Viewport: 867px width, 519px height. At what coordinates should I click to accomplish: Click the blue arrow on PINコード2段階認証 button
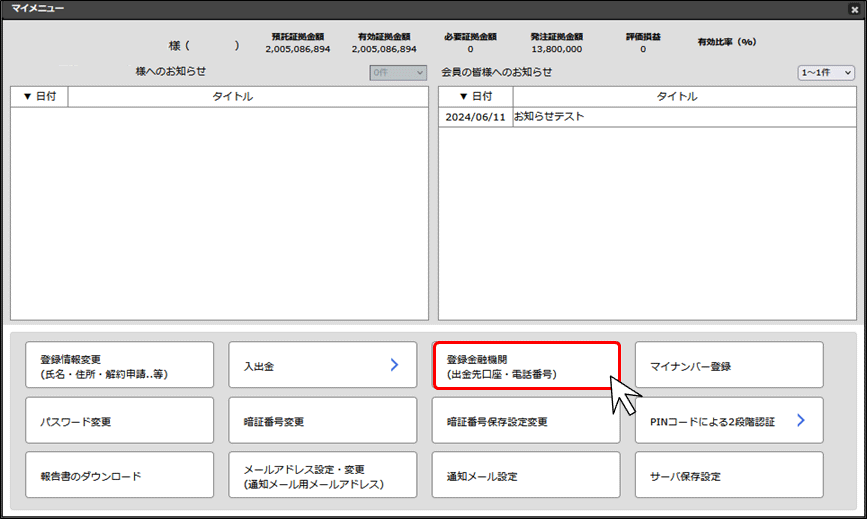pyautogui.click(x=801, y=421)
